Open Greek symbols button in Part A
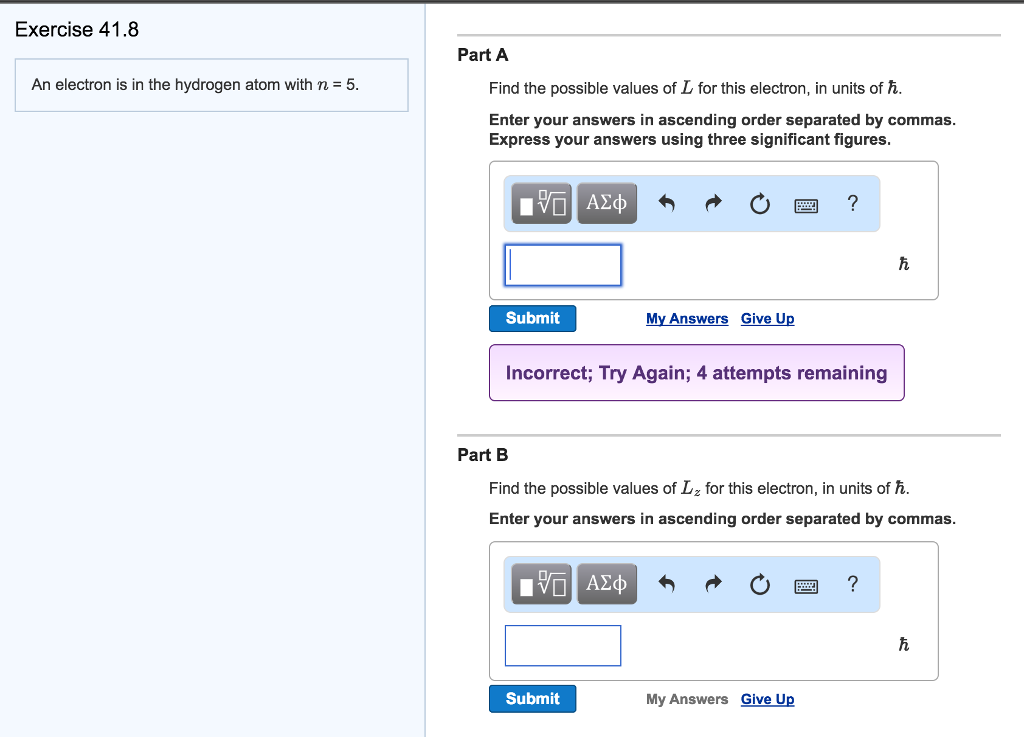This screenshot has height=737, width=1024. tap(607, 204)
